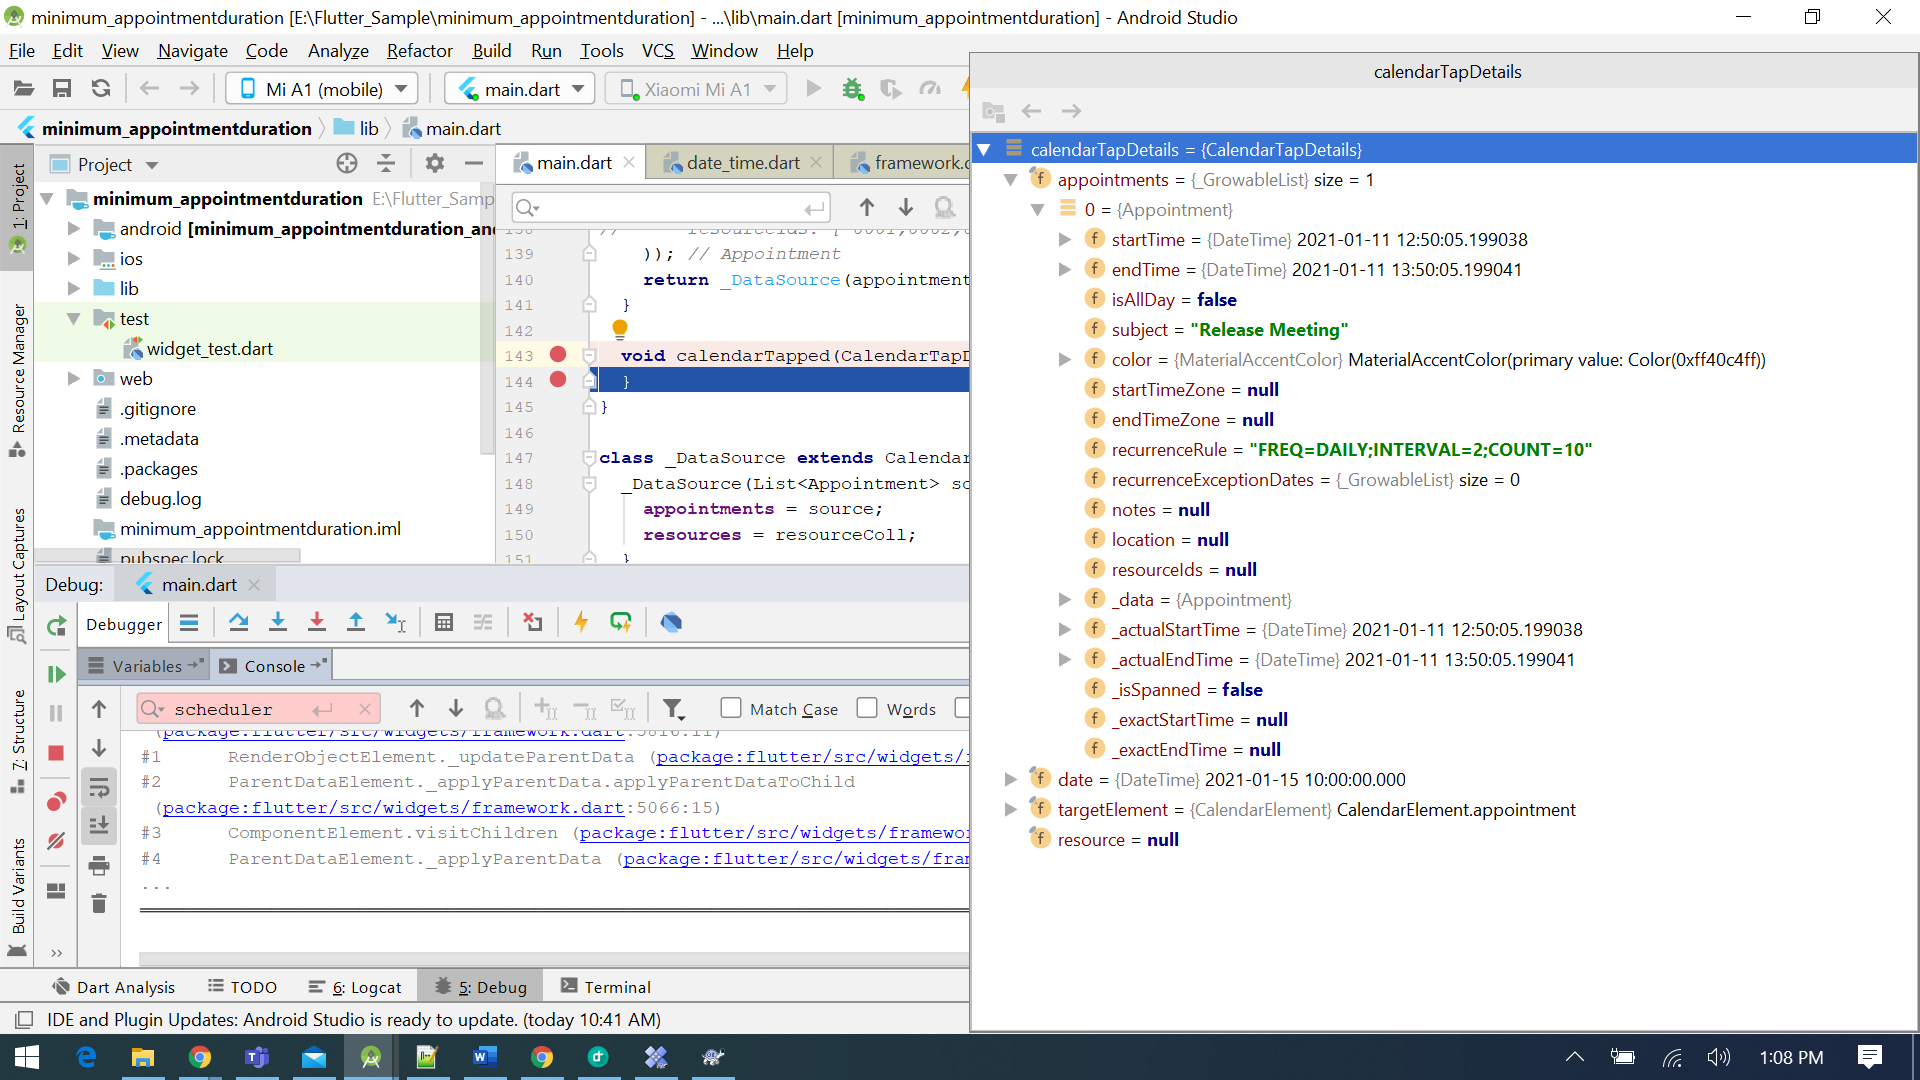Collapse the test folder in Project tree
Viewport: 1920px width, 1080px height.
click(x=73, y=319)
